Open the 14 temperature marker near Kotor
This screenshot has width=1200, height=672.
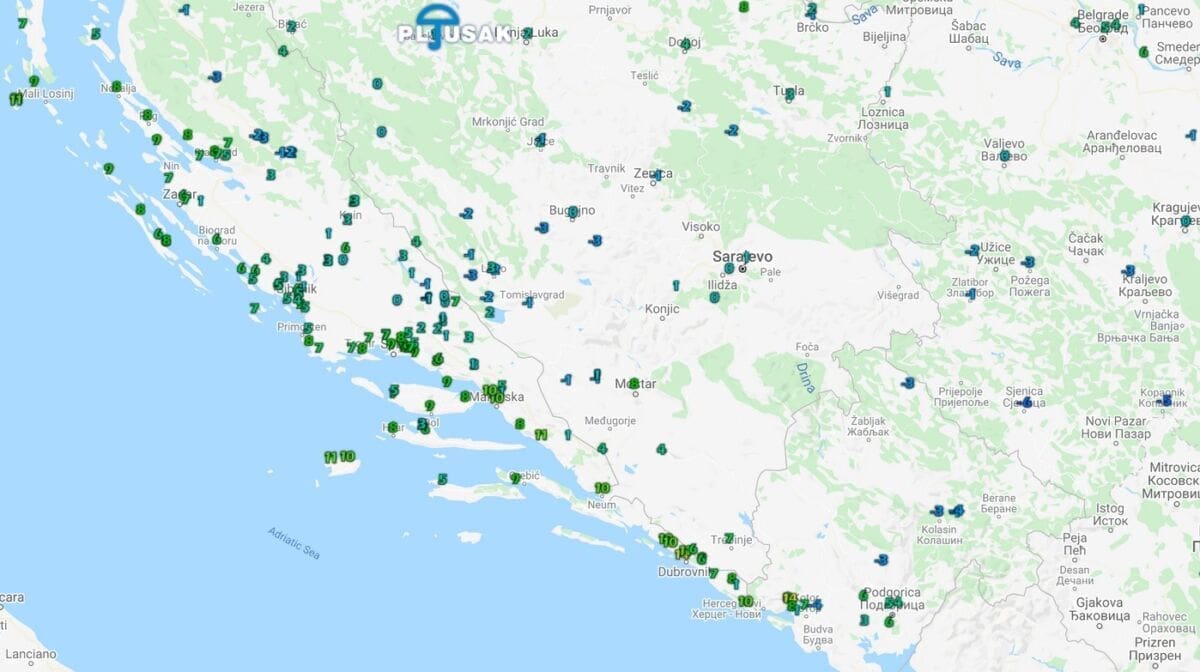pyautogui.click(x=789, y=598)
